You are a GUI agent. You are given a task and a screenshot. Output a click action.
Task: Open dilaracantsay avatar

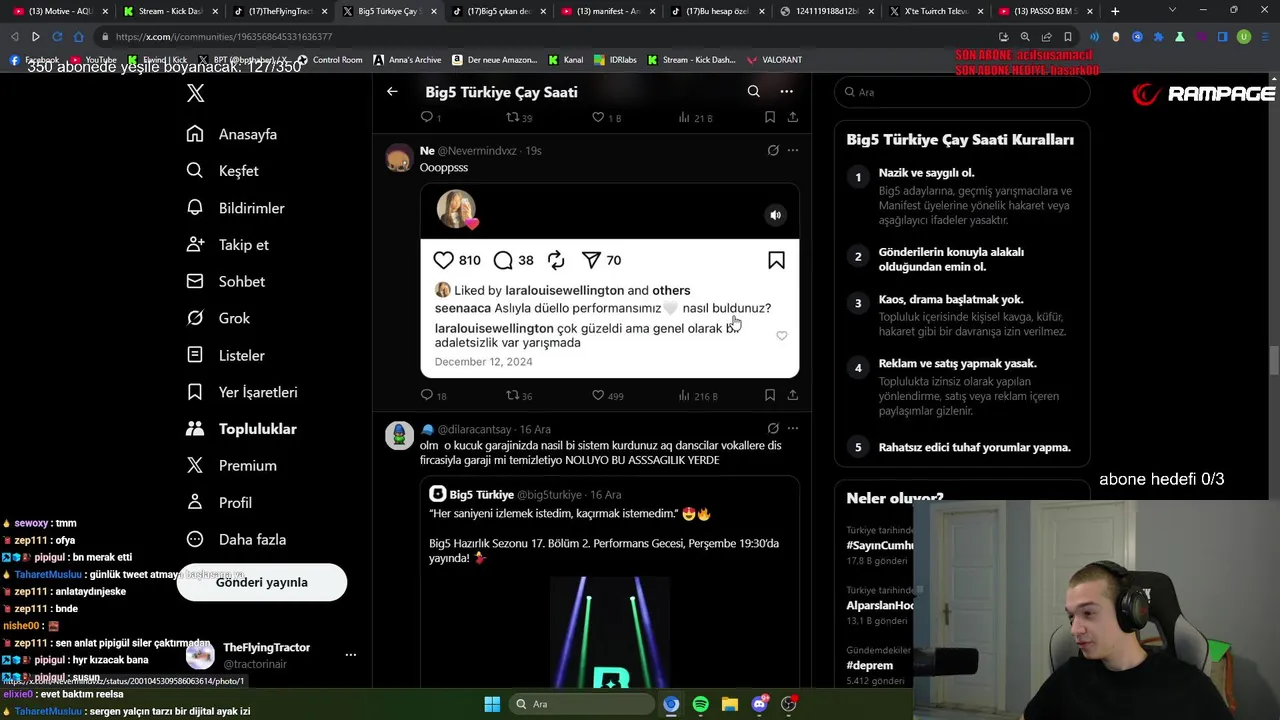(399, 435)
